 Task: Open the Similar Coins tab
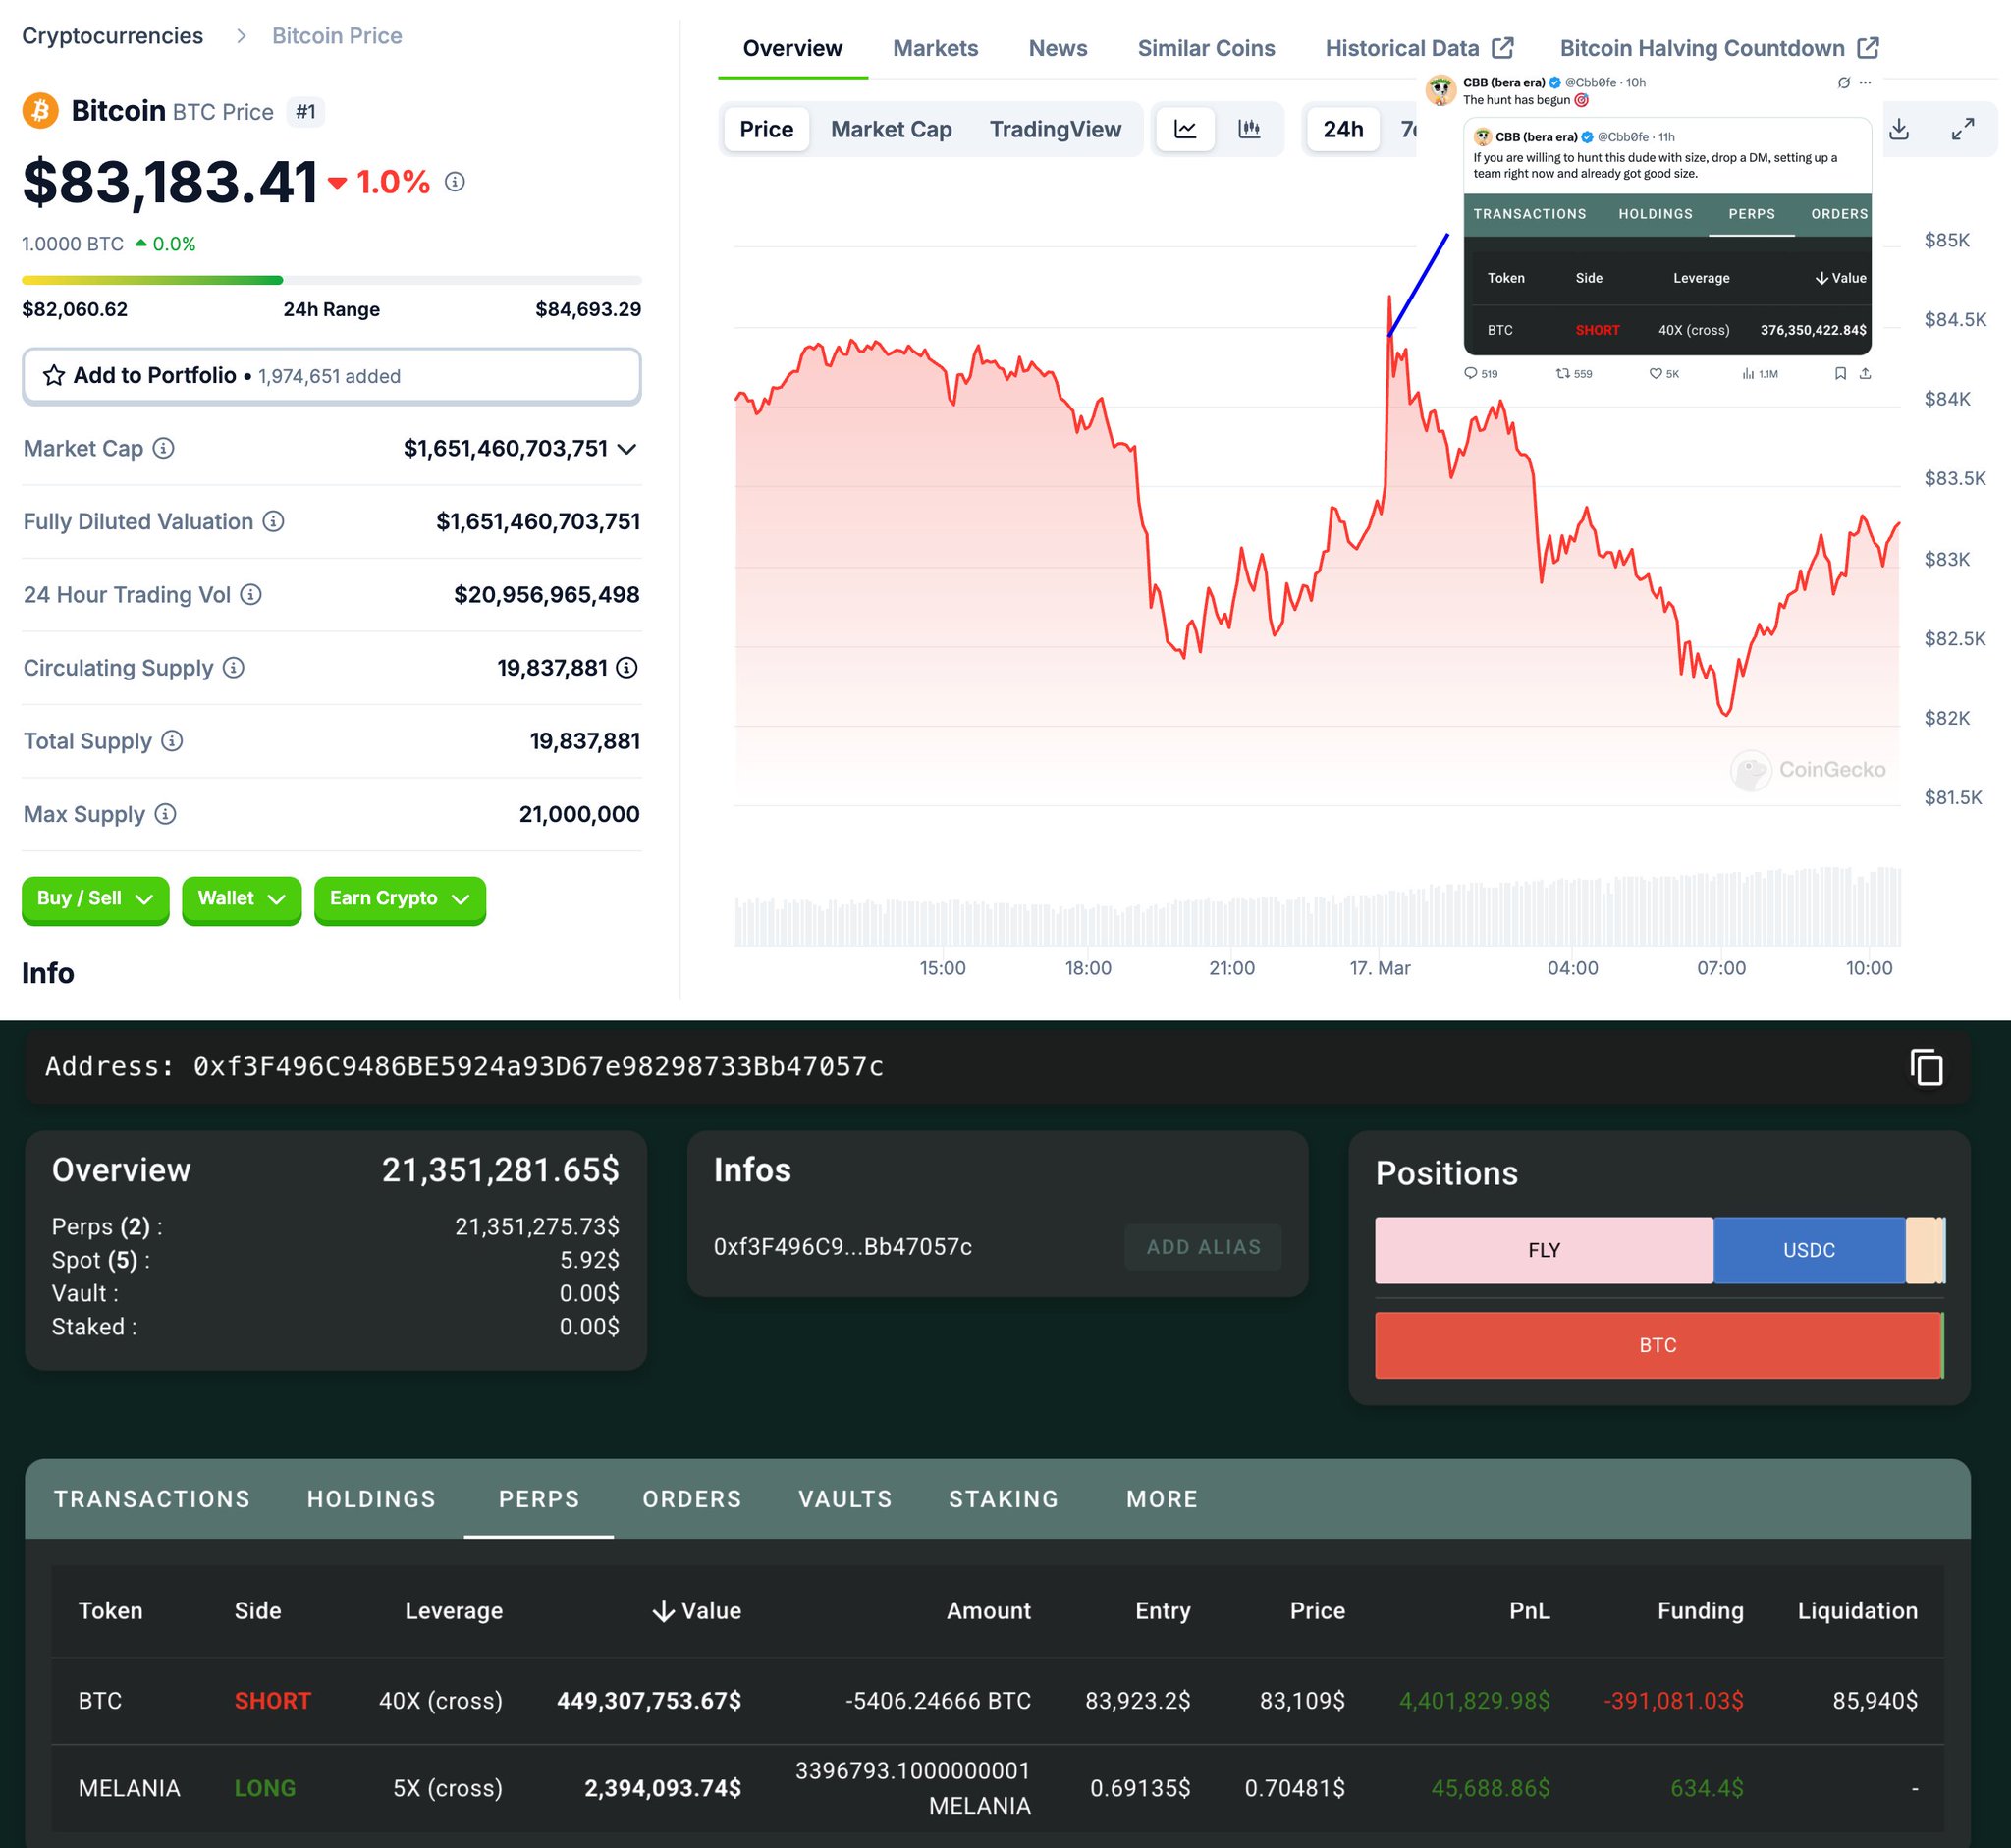[x=1206, y=48]
